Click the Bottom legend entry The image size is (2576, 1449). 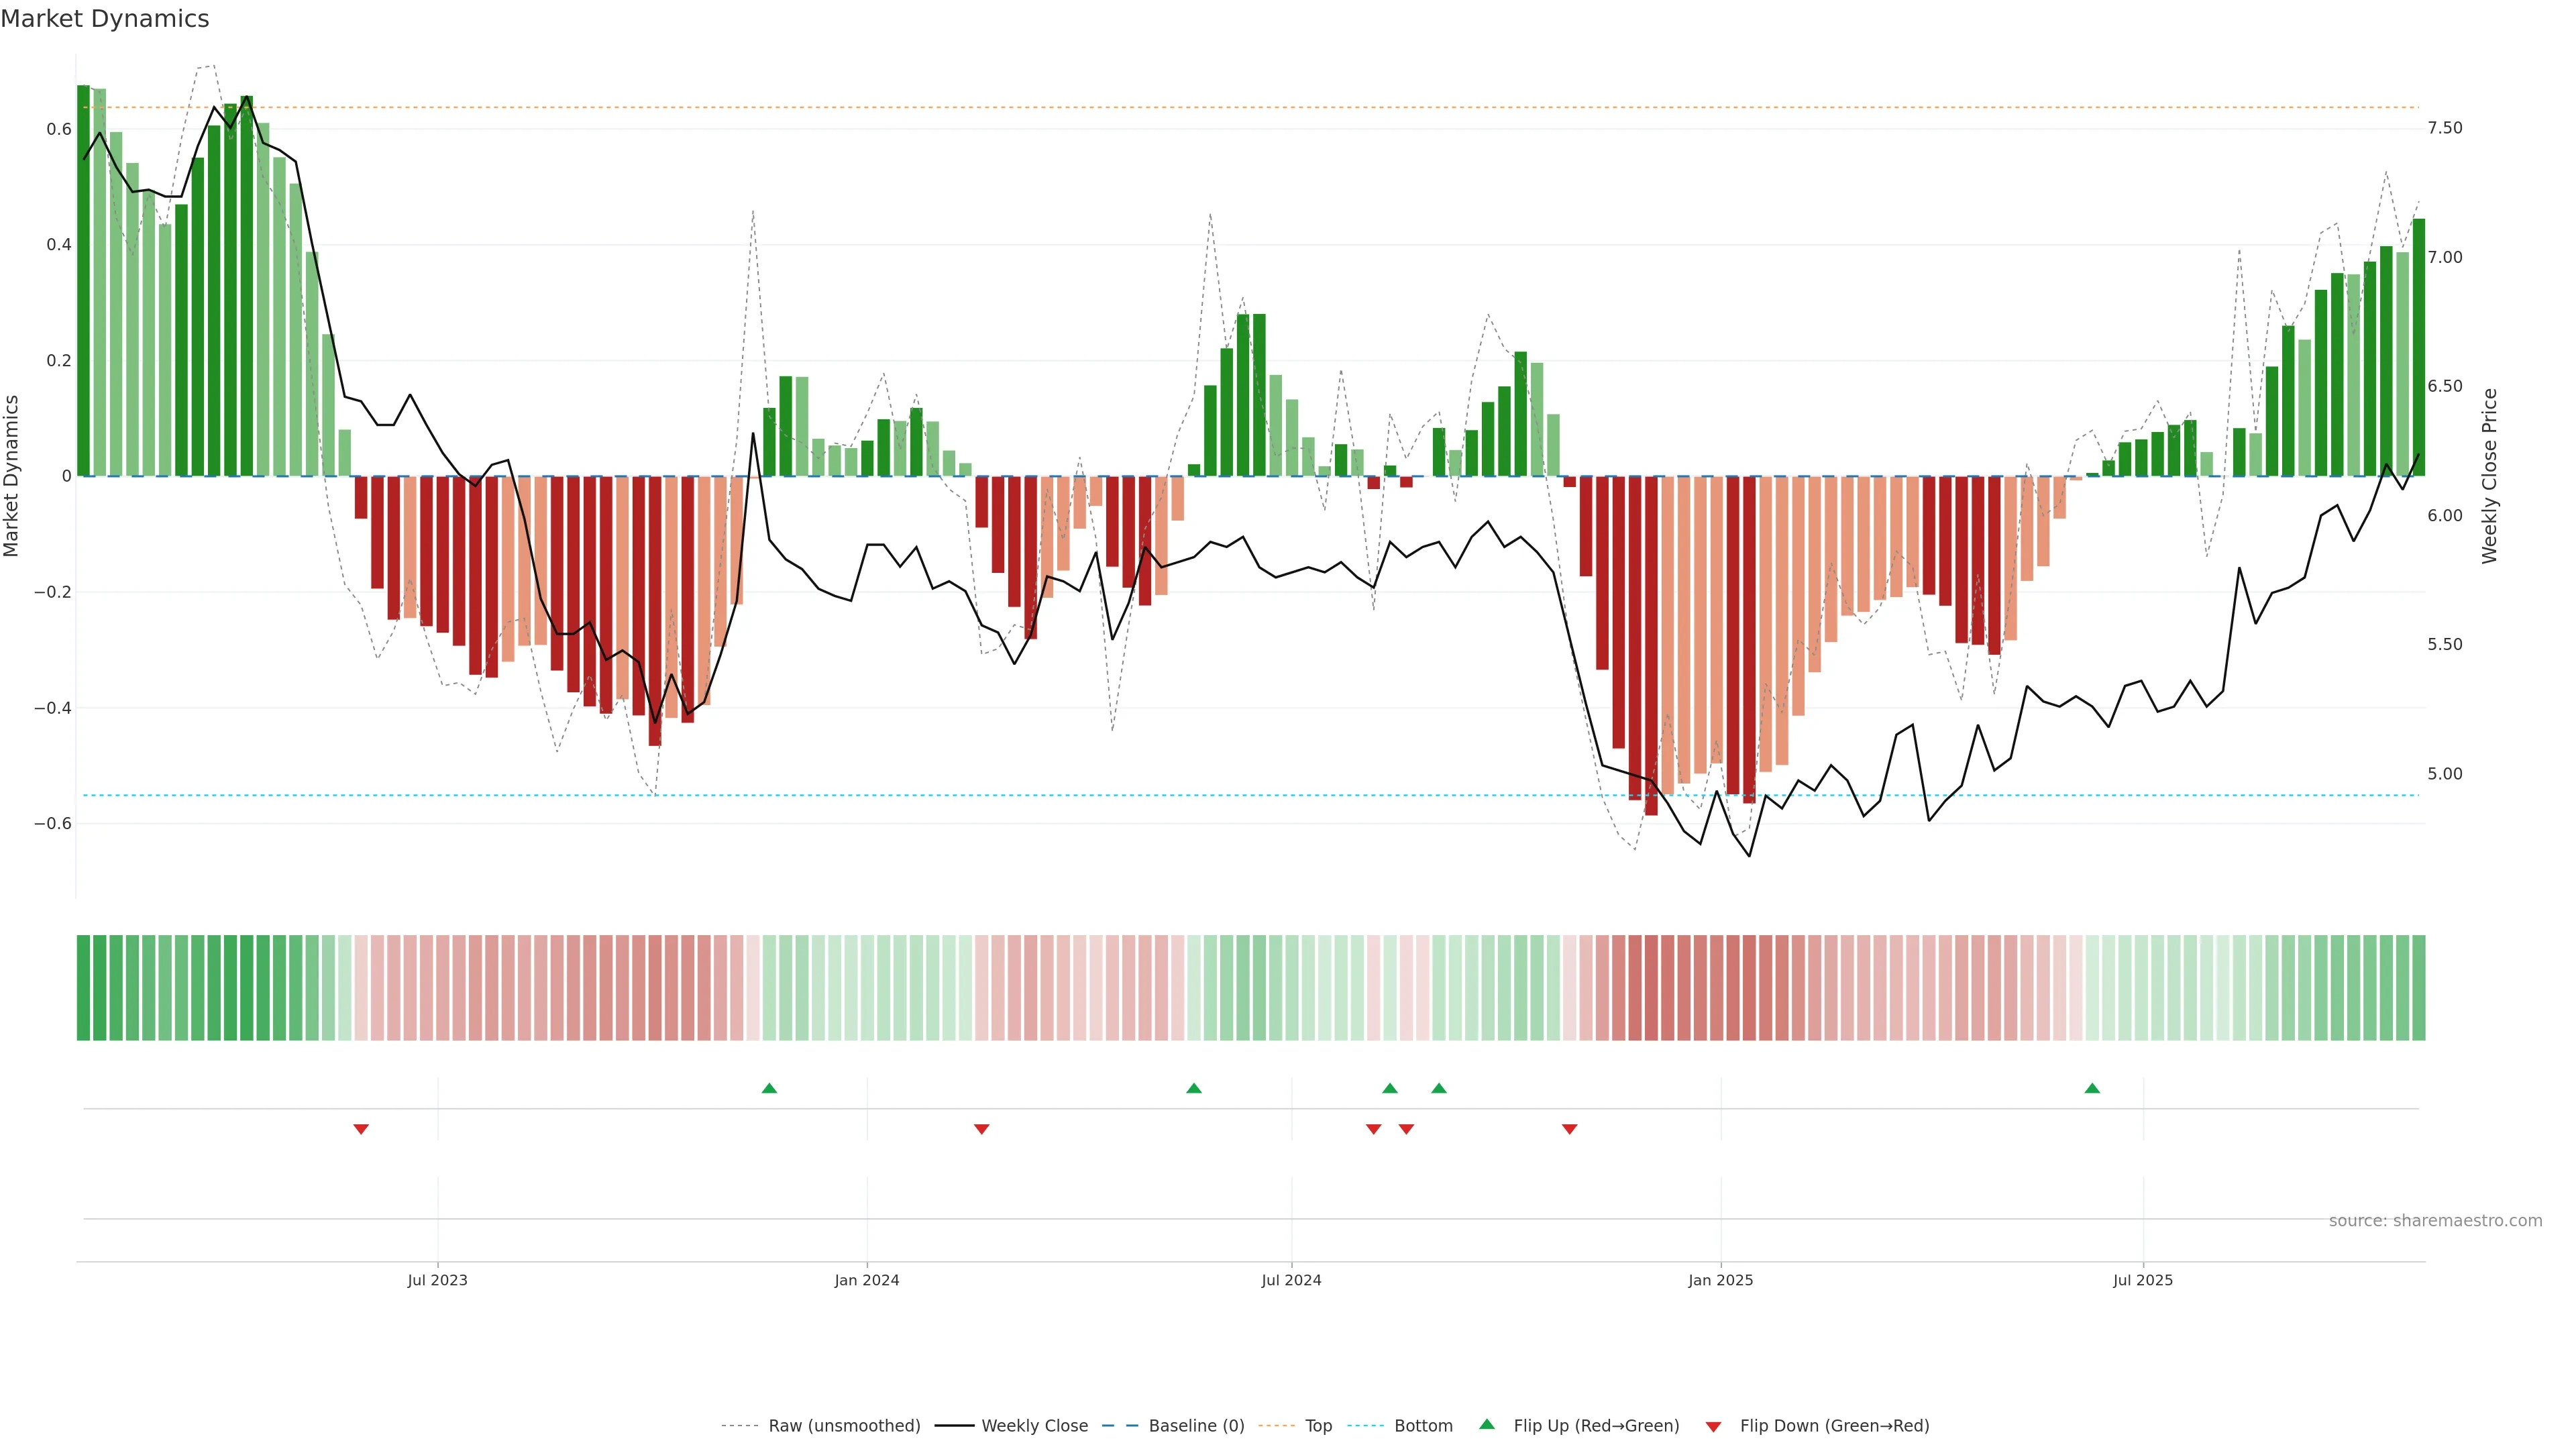pos(1423,1426)
